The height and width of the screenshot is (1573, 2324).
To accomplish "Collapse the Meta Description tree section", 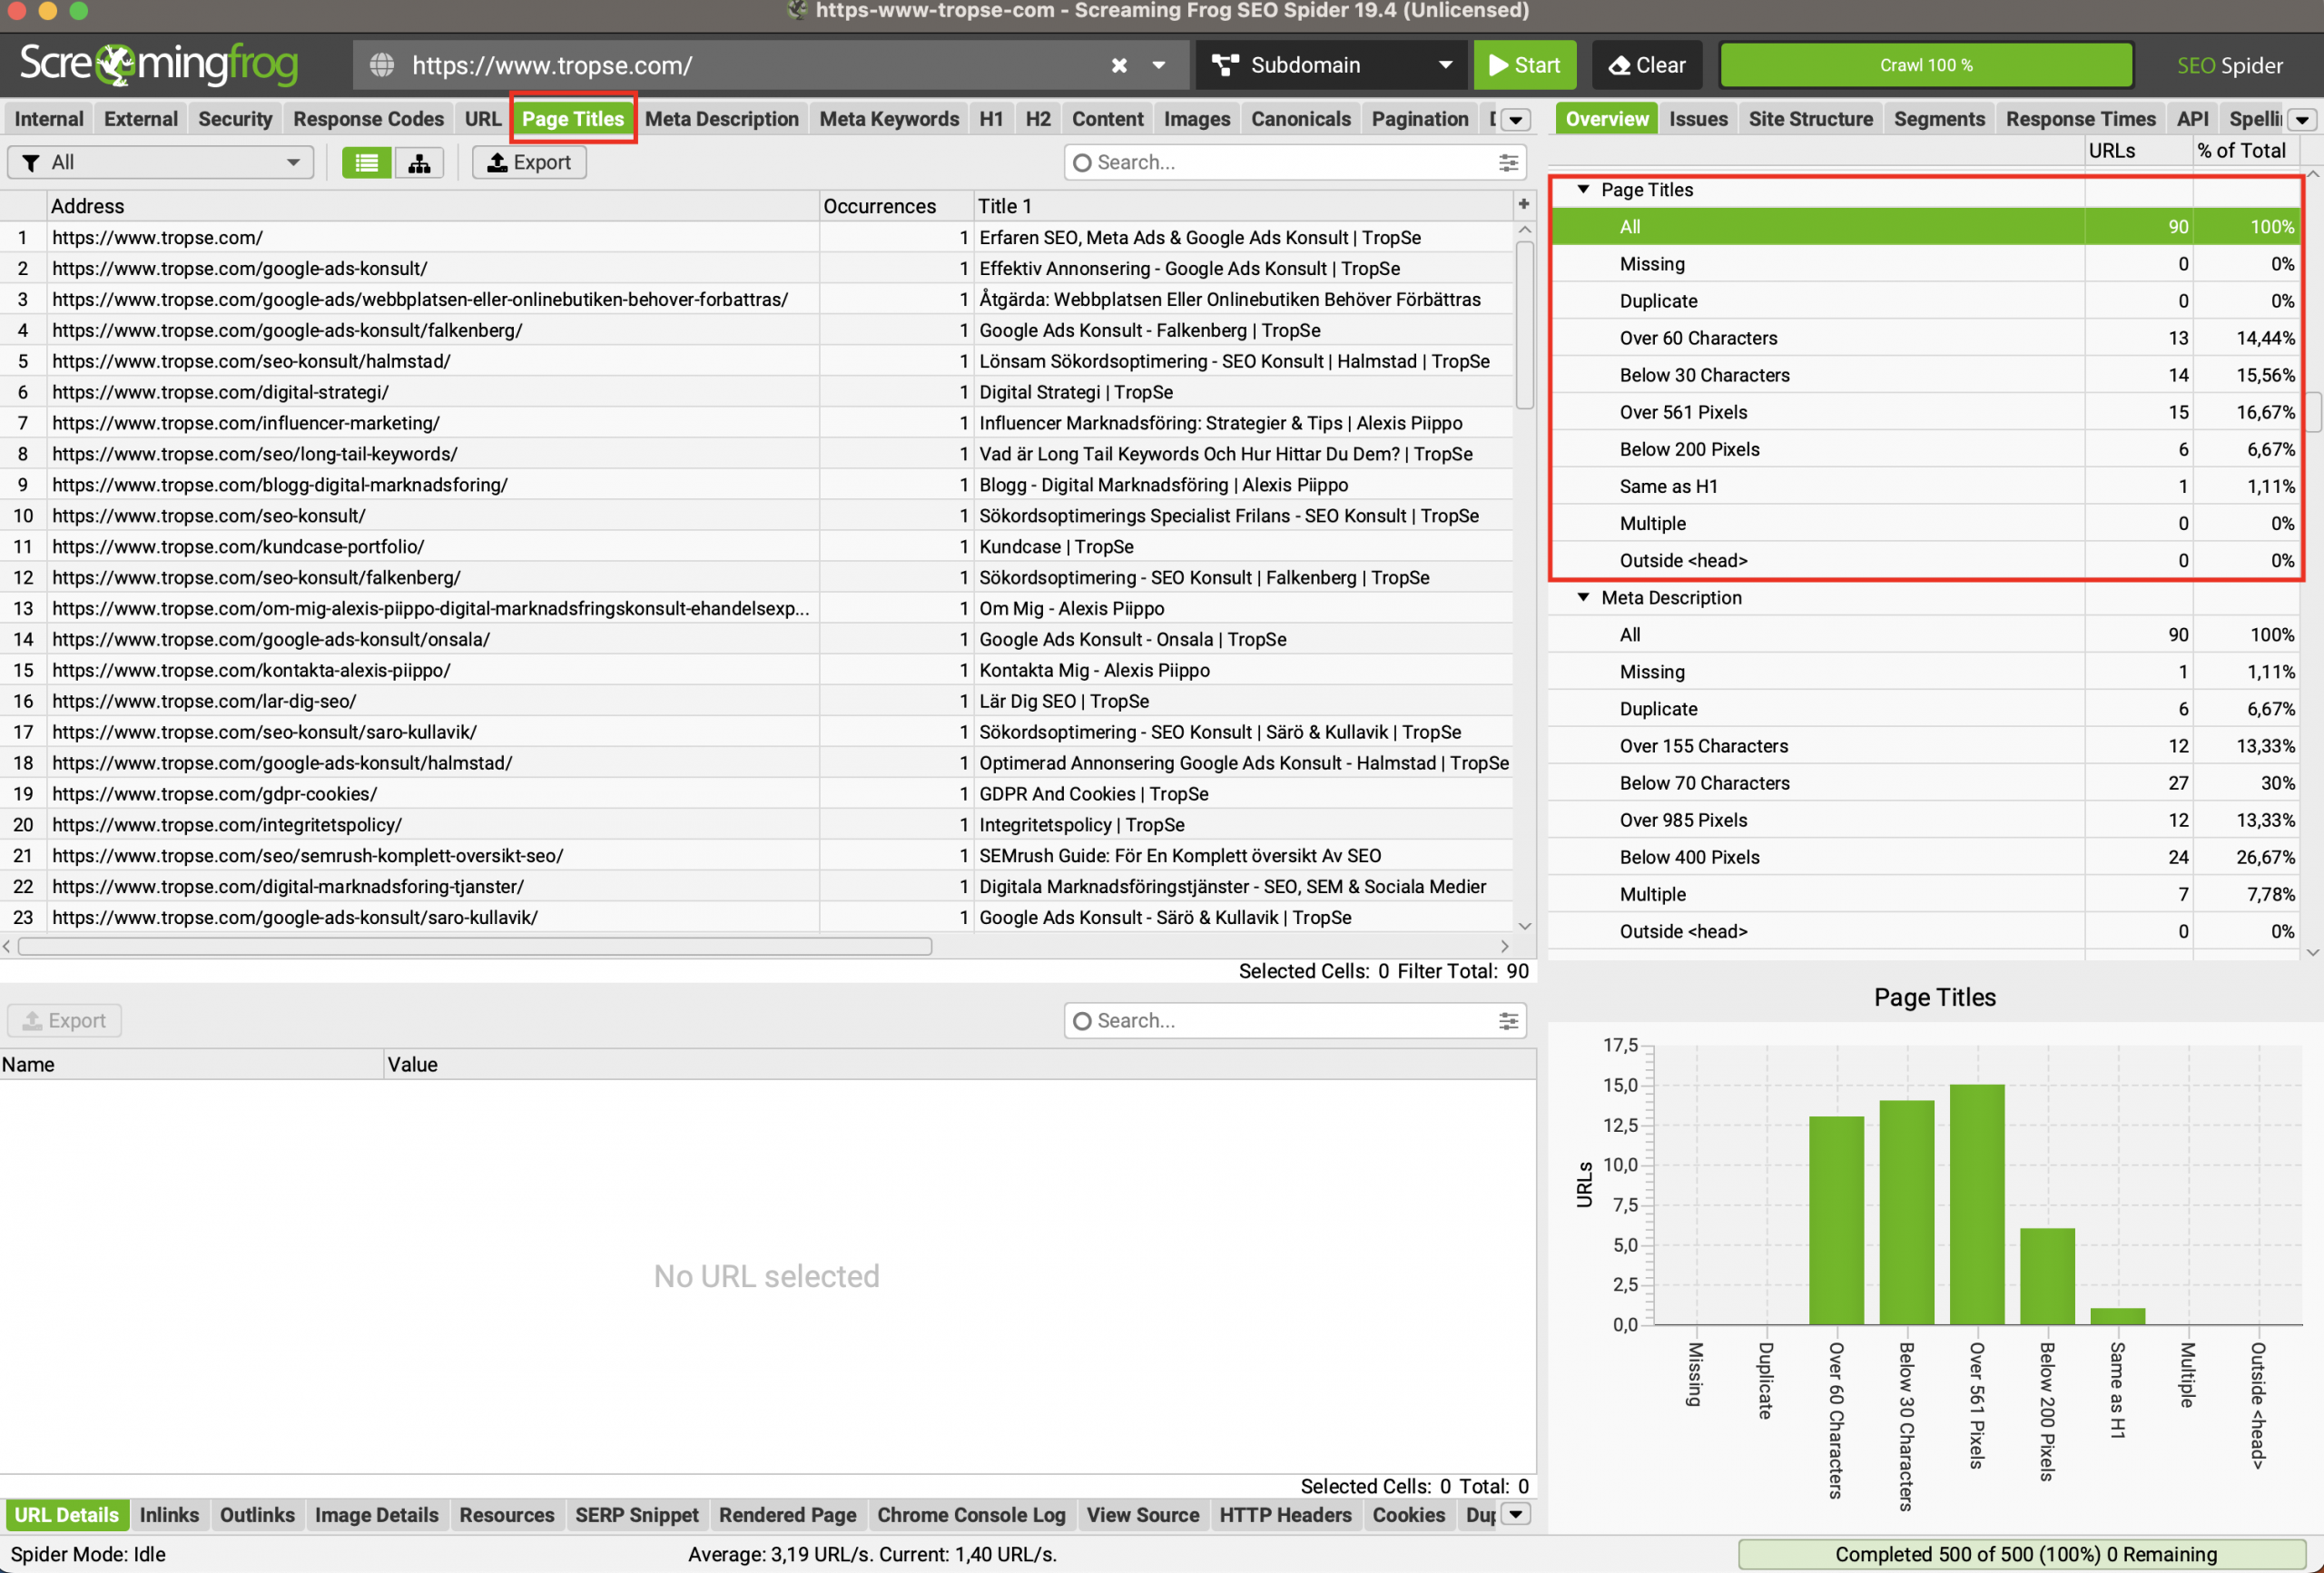I will click(x=1583, y=597).
